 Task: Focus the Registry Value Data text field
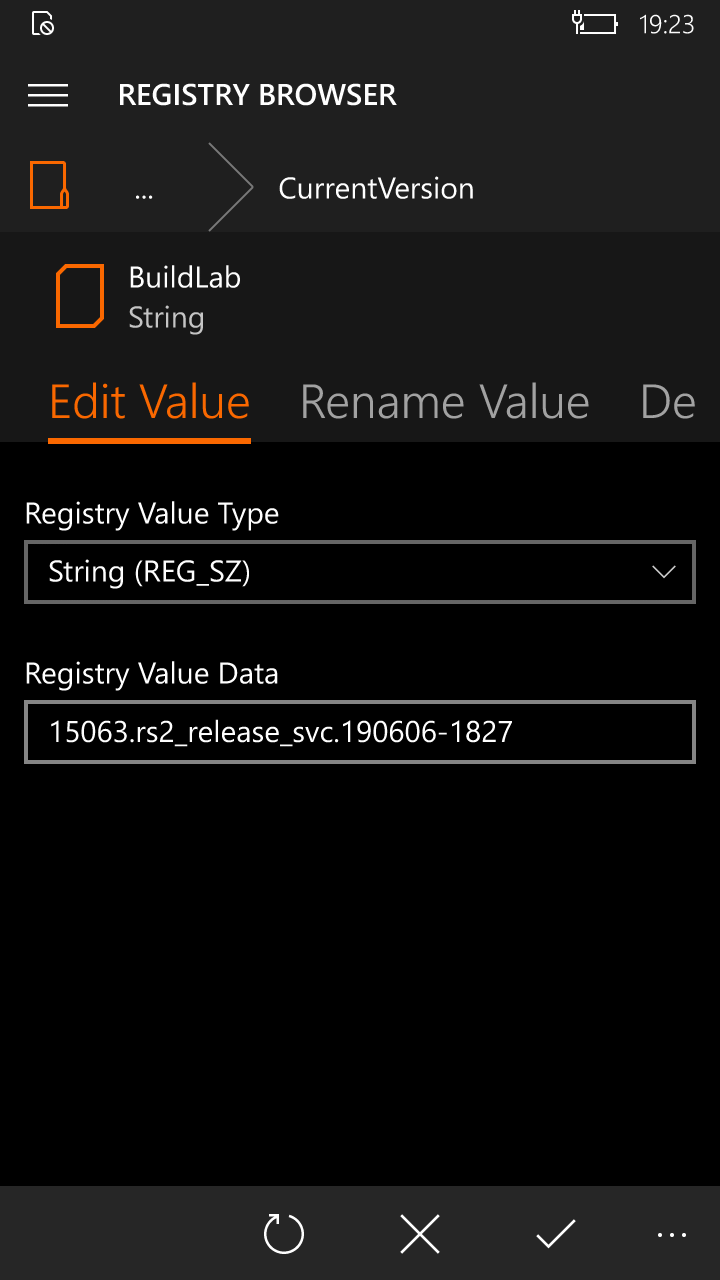pos(360,732)
